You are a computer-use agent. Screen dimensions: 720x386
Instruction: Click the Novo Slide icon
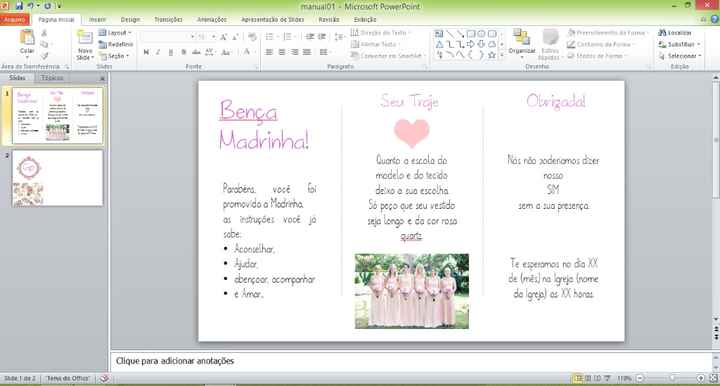coord(85,38)
